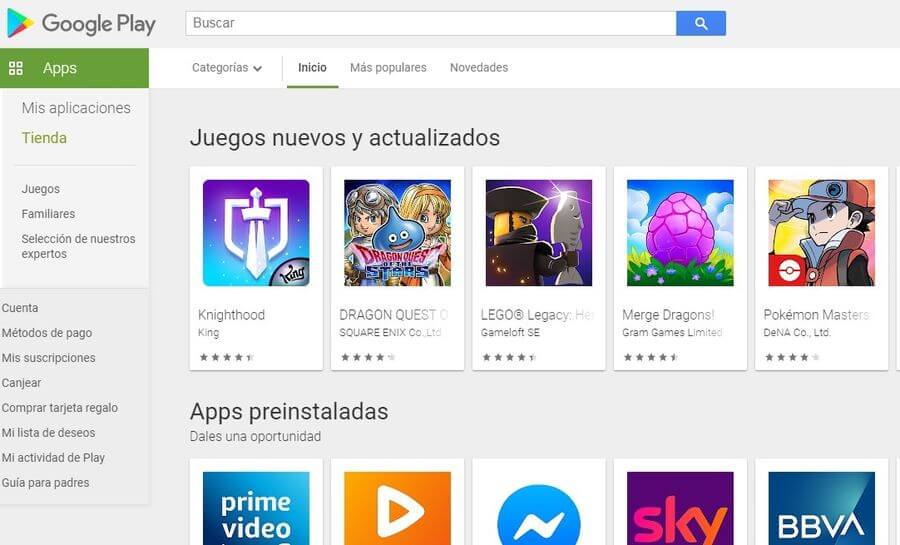Viewport: 900px width, 545px height.
Task: Open the Prime Video app icon
Action: point(256,508)
